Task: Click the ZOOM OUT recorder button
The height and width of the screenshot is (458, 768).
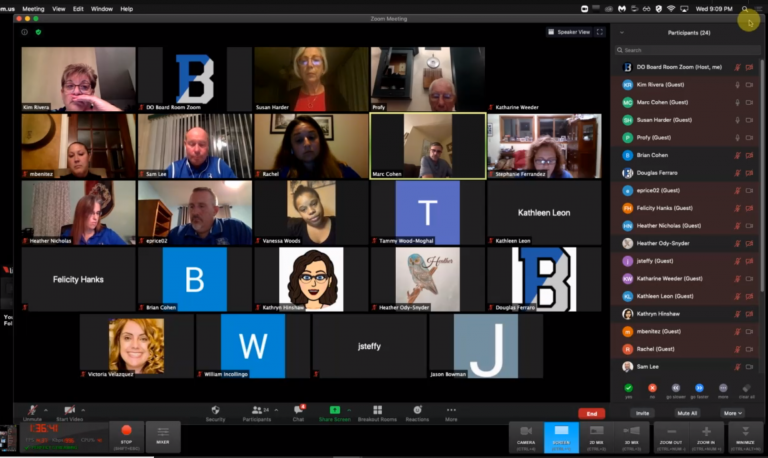Action: 671,436
